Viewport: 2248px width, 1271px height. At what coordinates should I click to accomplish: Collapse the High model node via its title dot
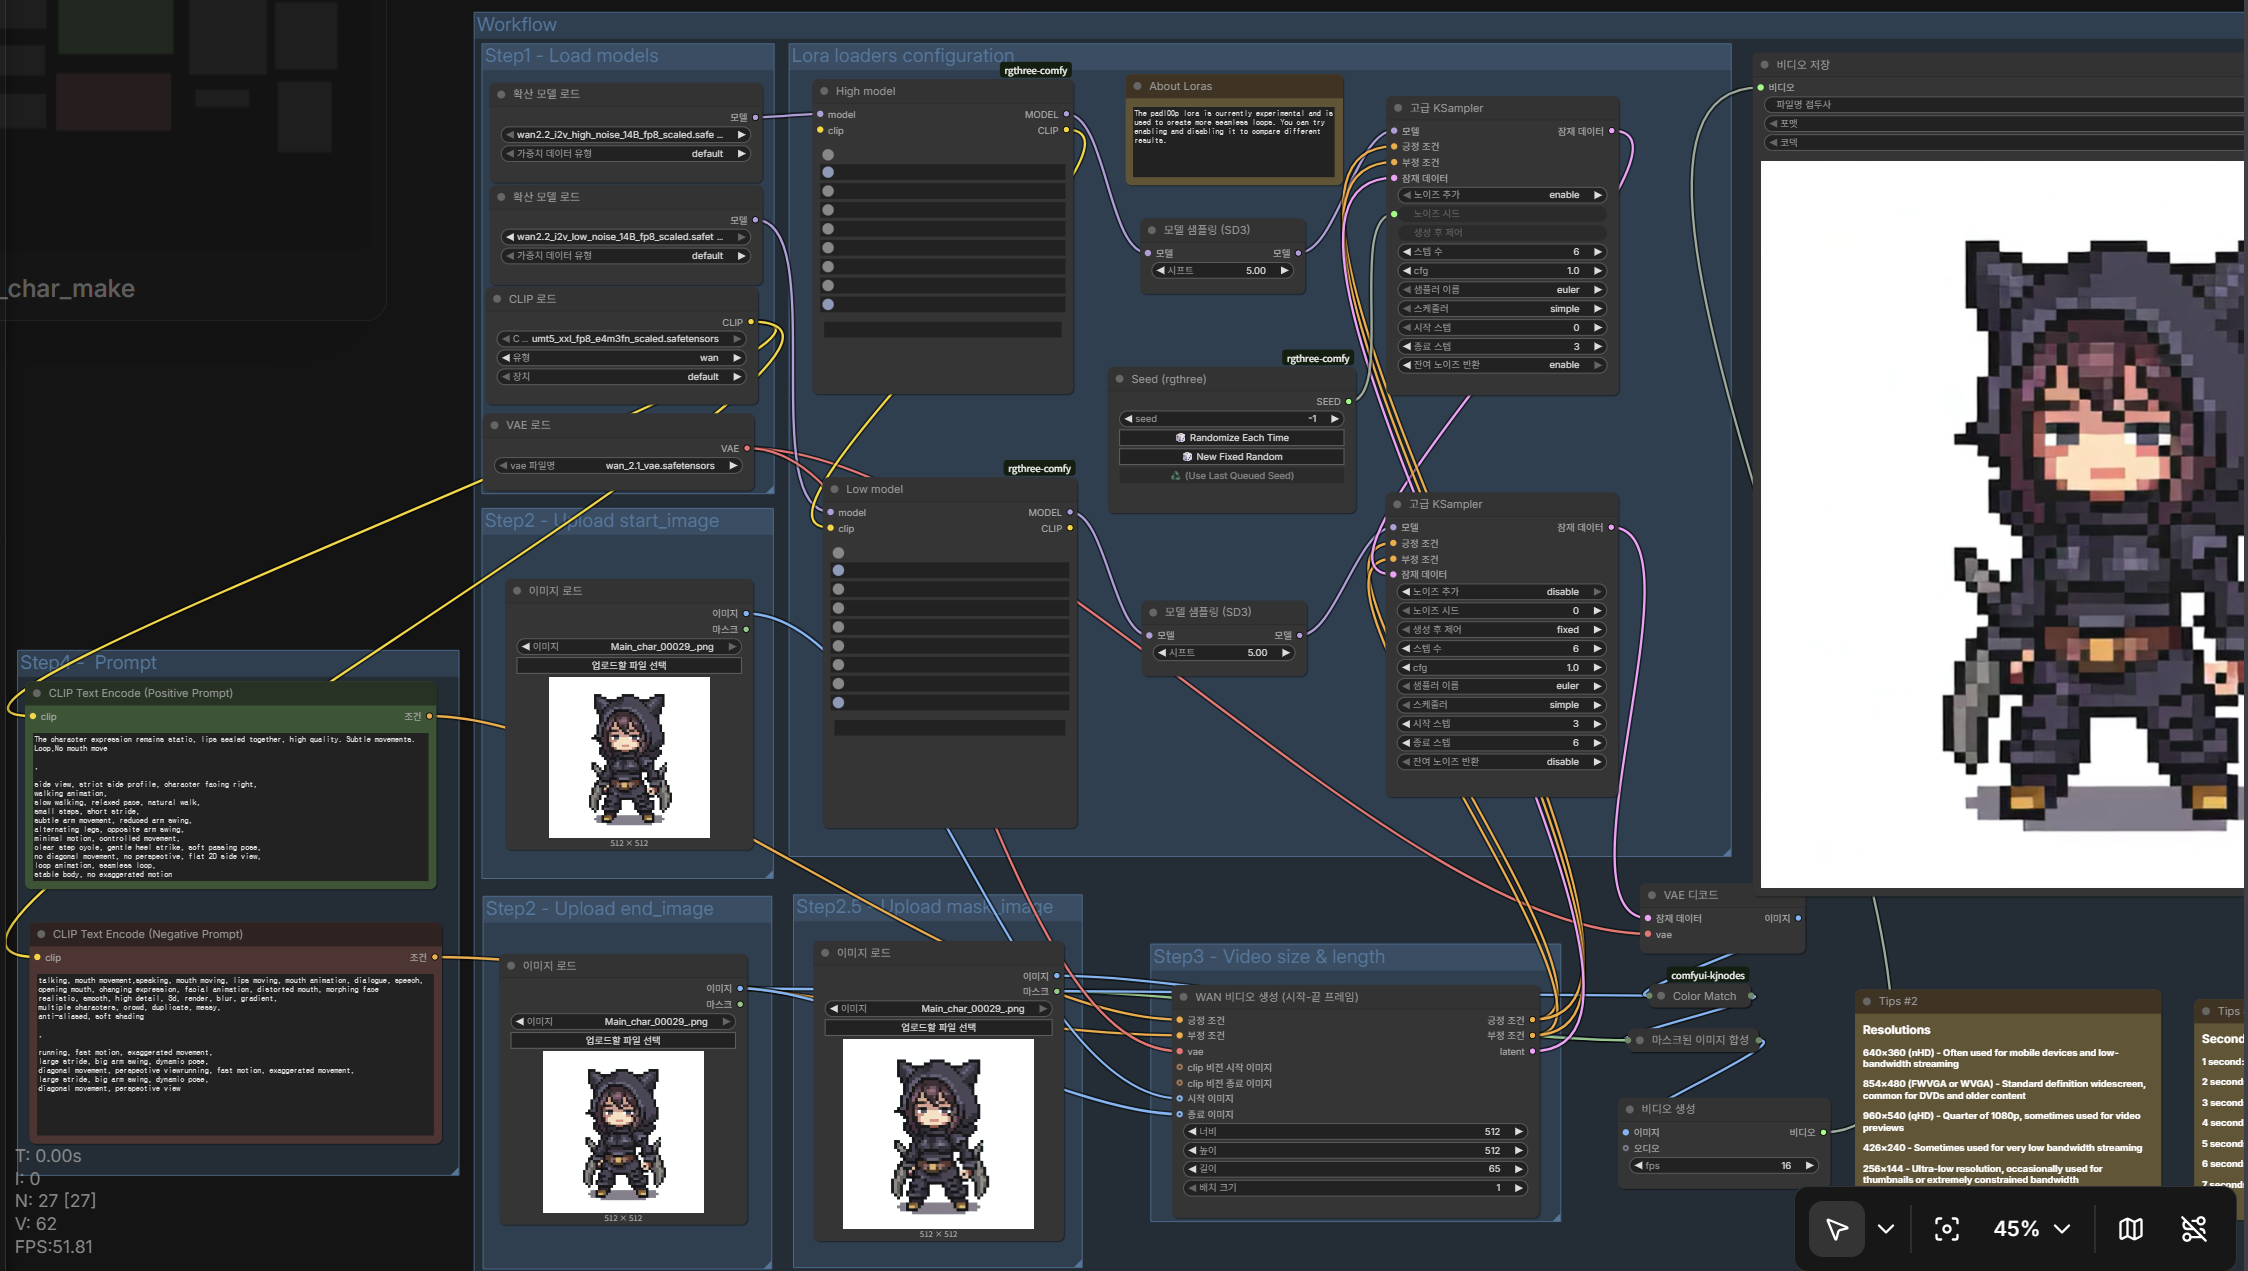(824, 91)
